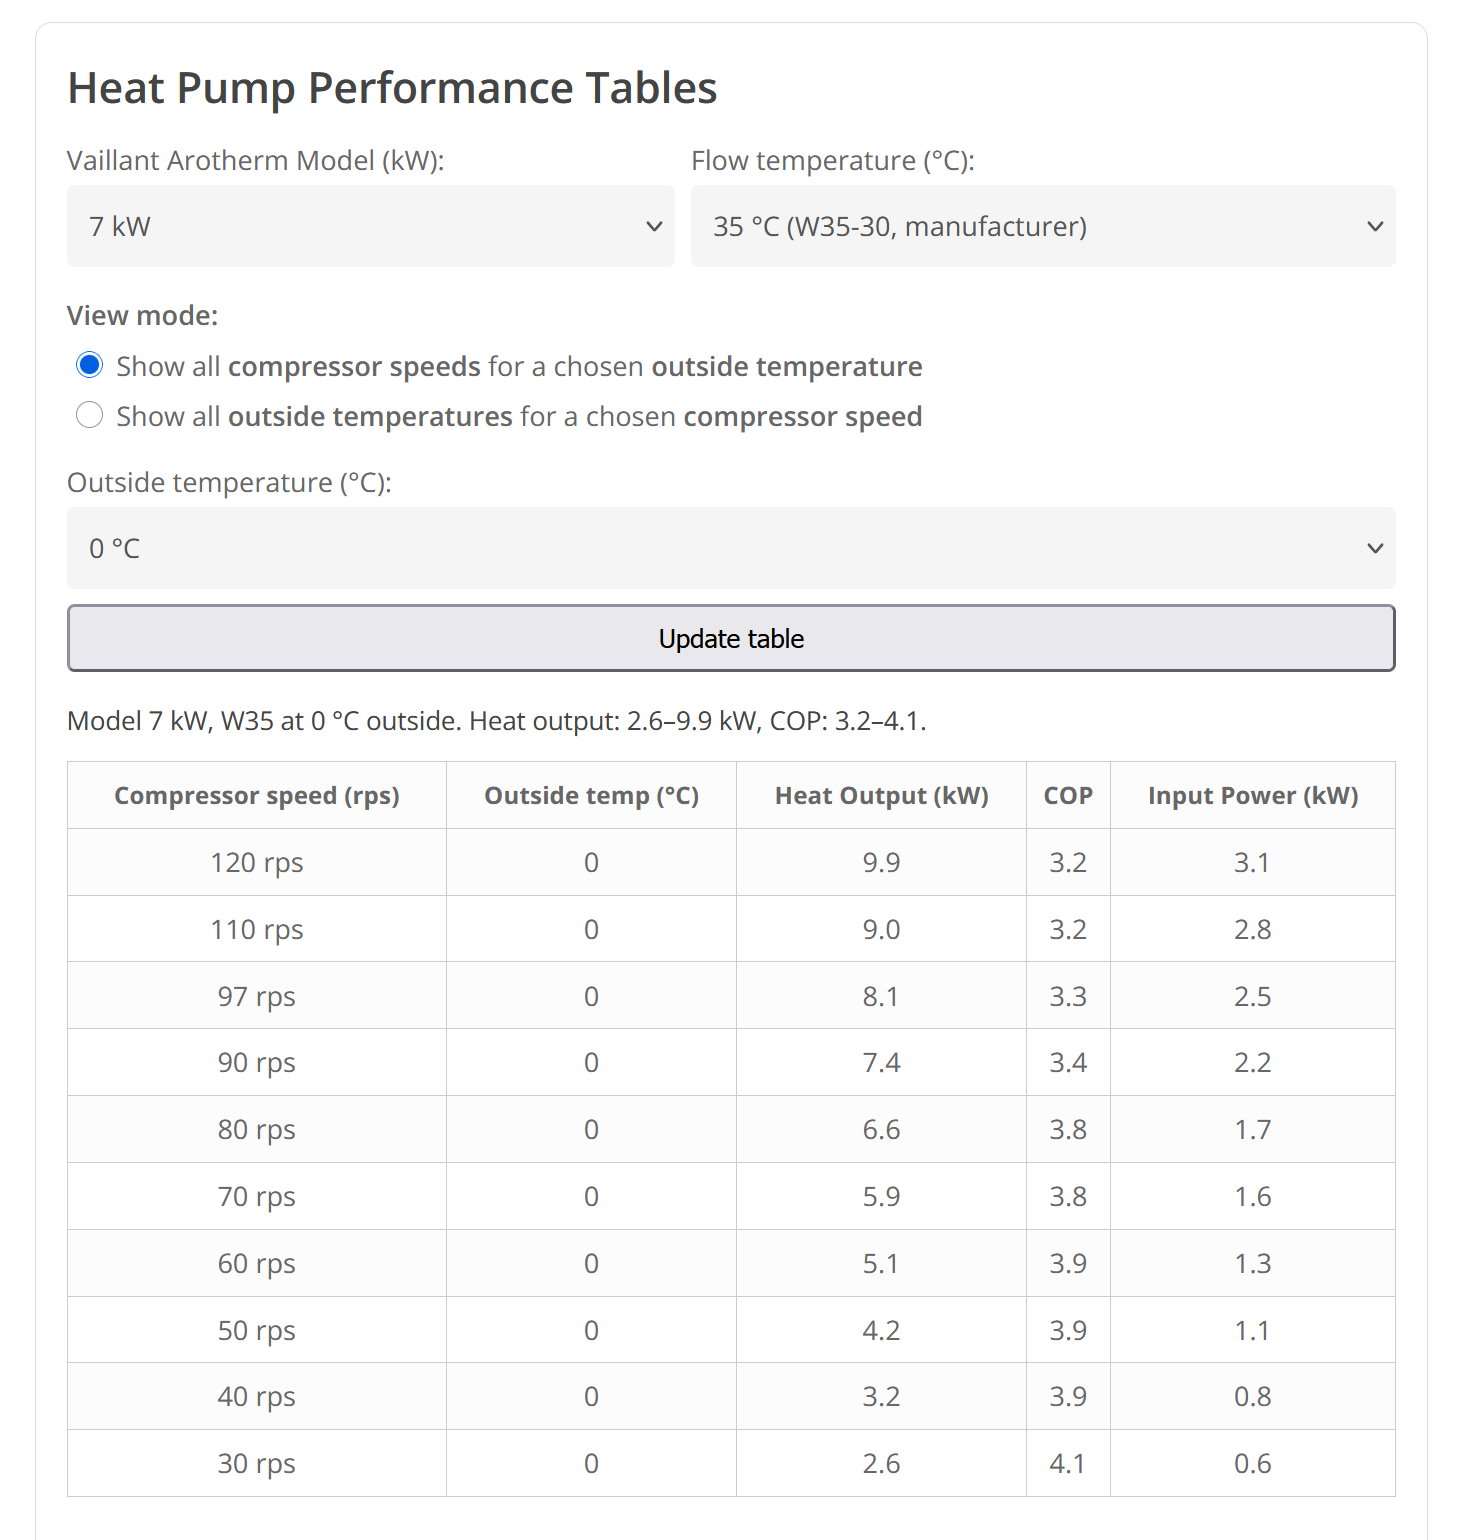
Task: Choose the show all outside temperatures radio
Action: coord(90,415)
